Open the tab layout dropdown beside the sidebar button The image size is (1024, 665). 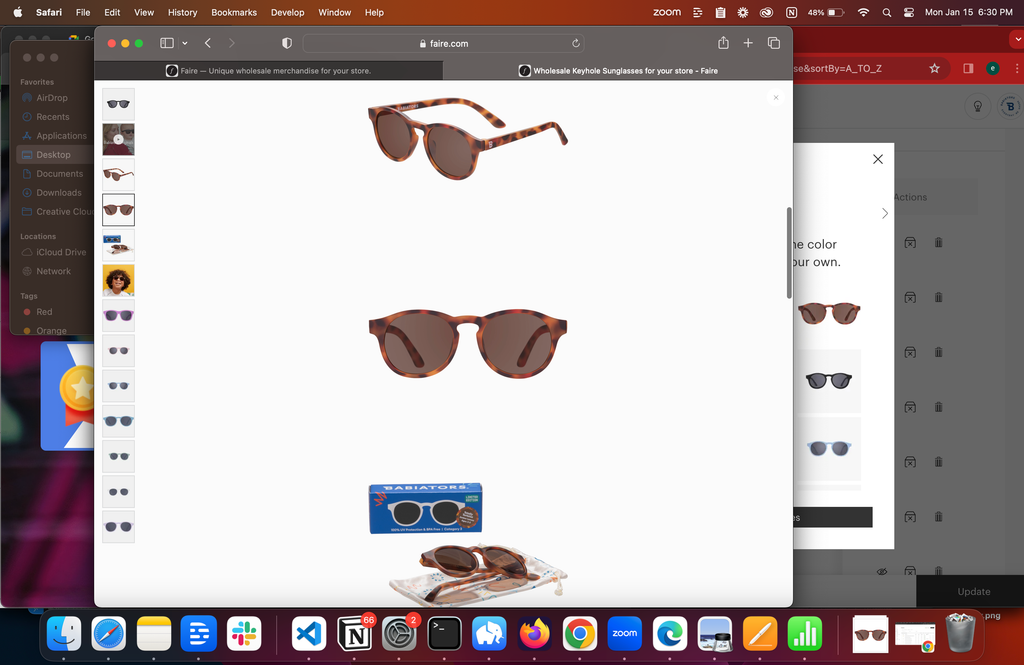[x=184, y=43]
